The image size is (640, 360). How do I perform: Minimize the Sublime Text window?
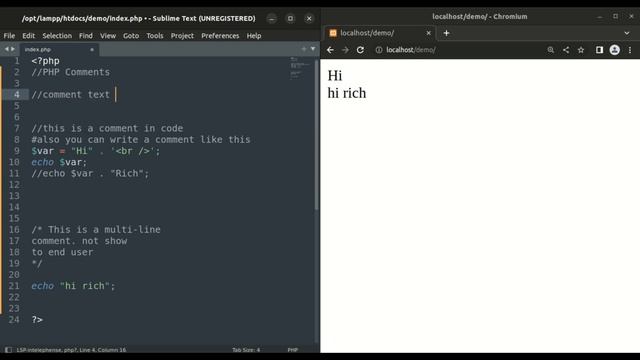[271, 18]
